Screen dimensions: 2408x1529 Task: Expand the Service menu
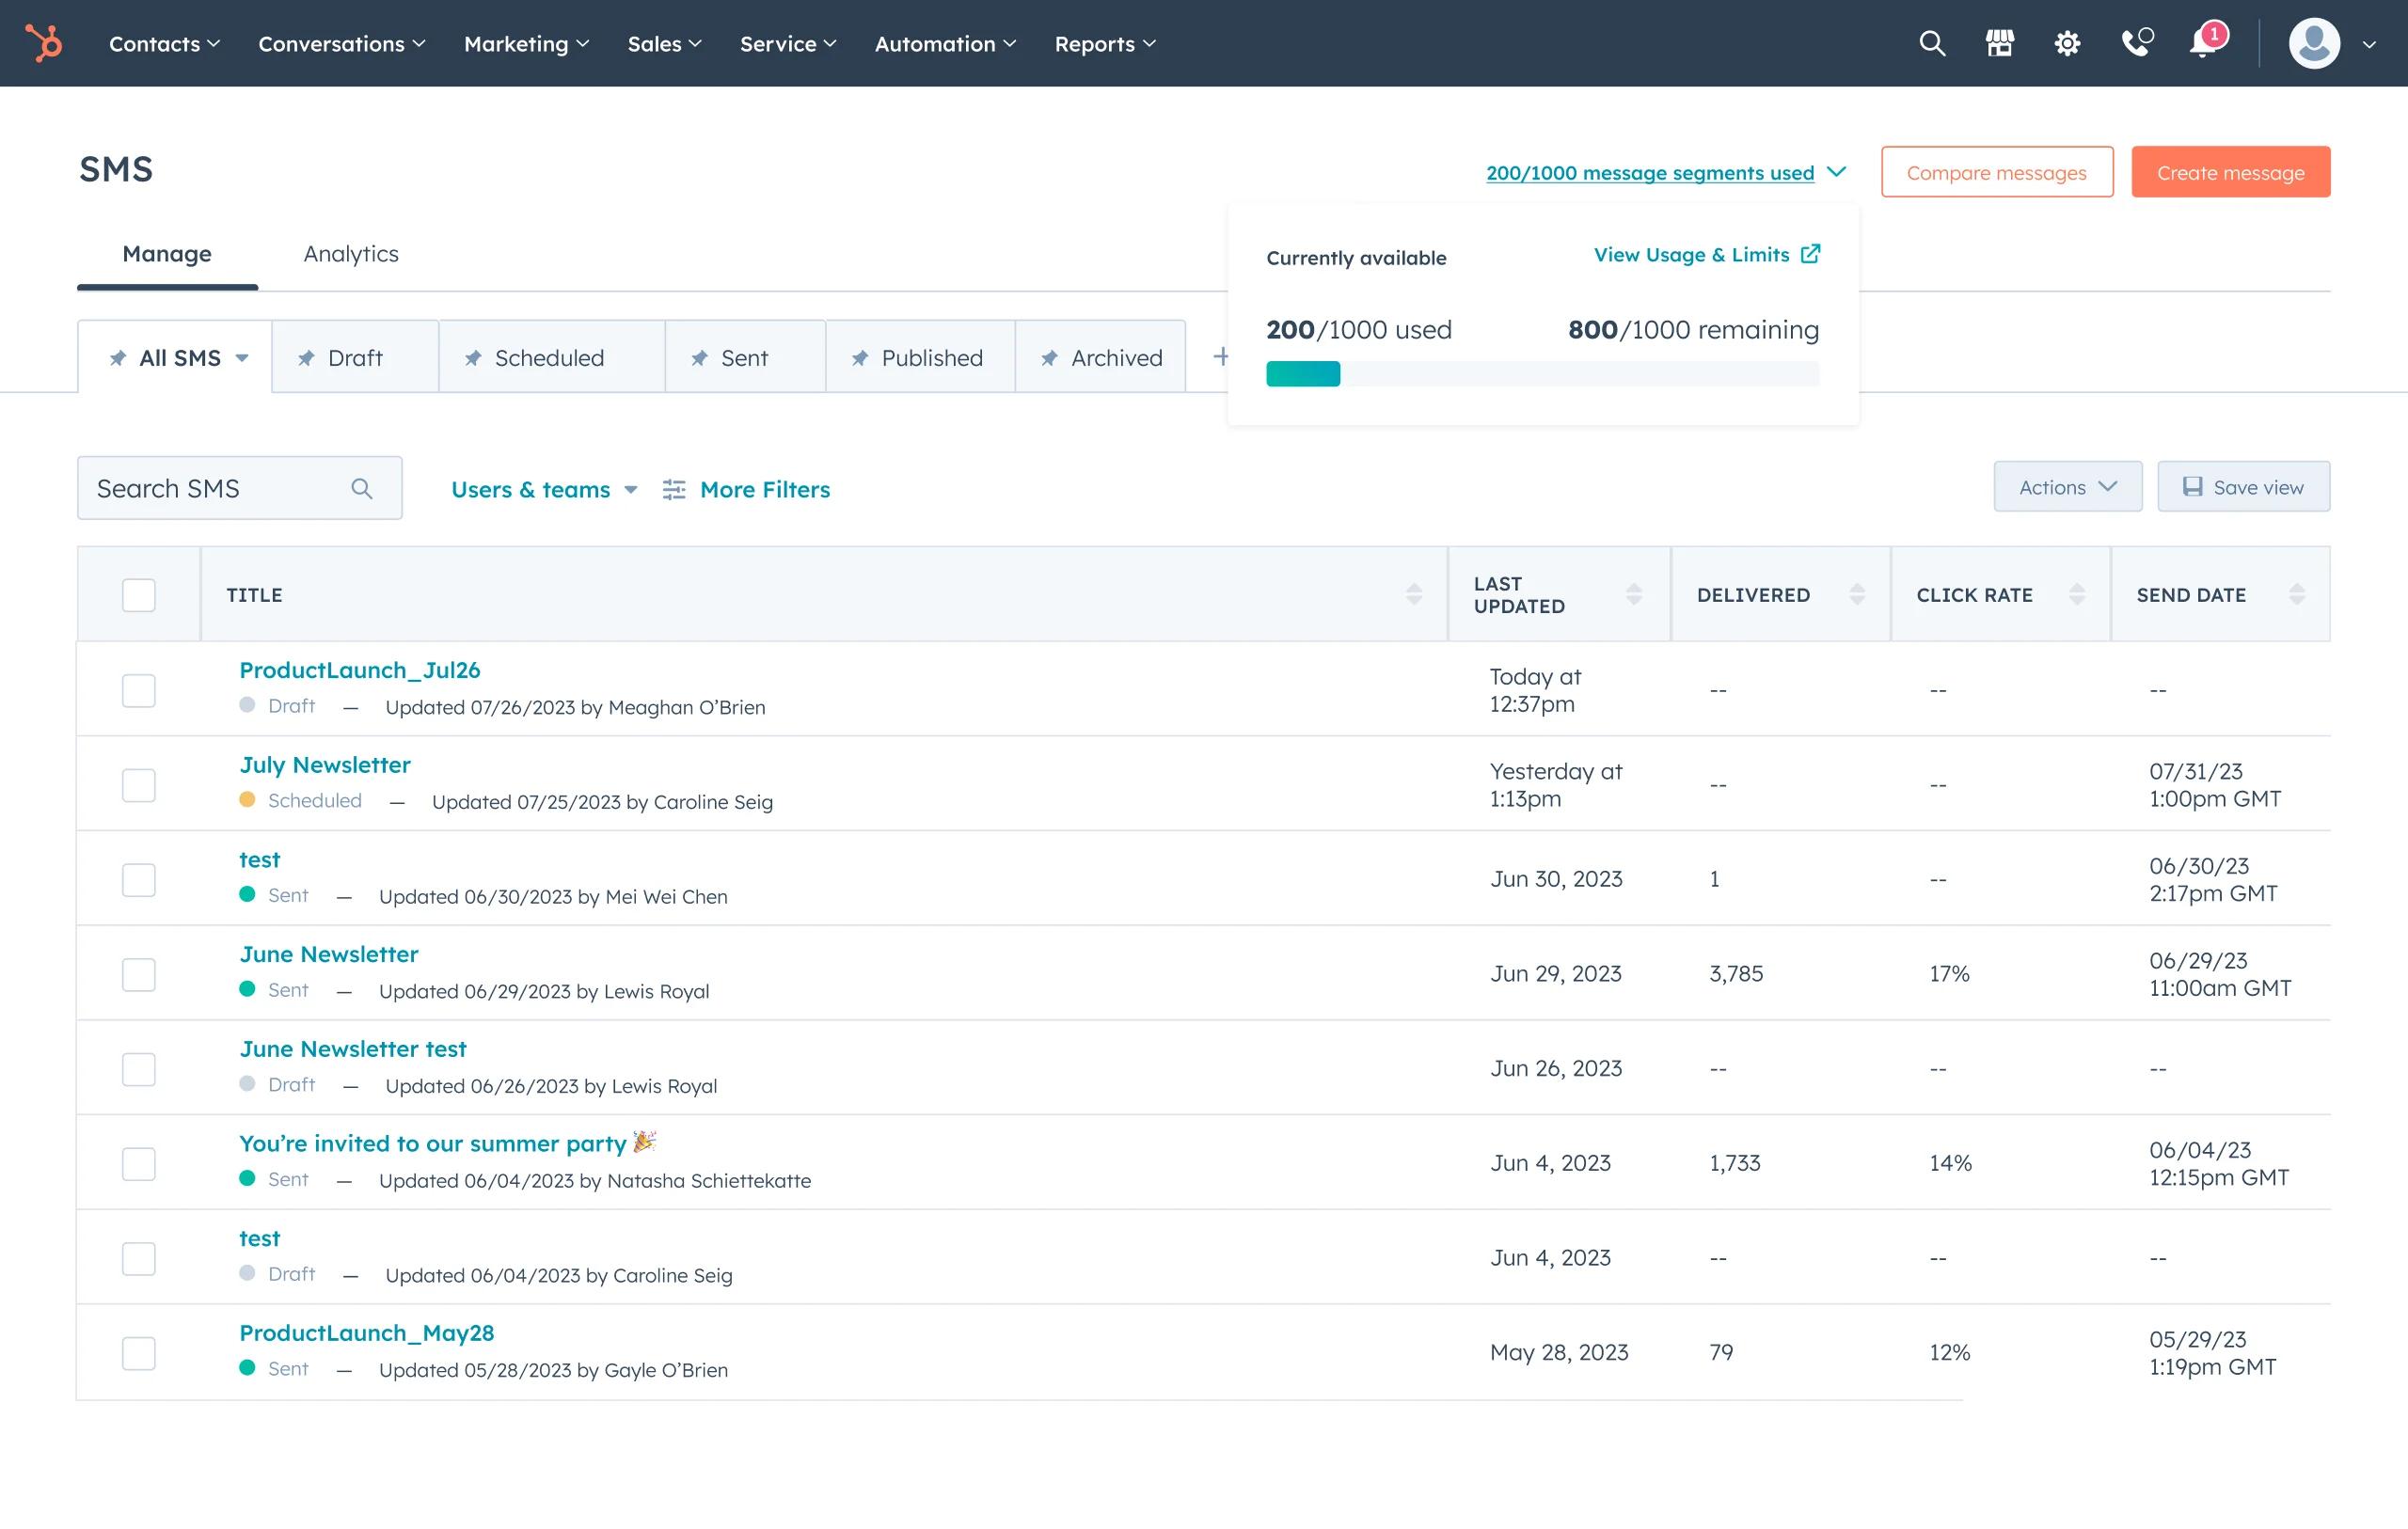pos(788,44)
